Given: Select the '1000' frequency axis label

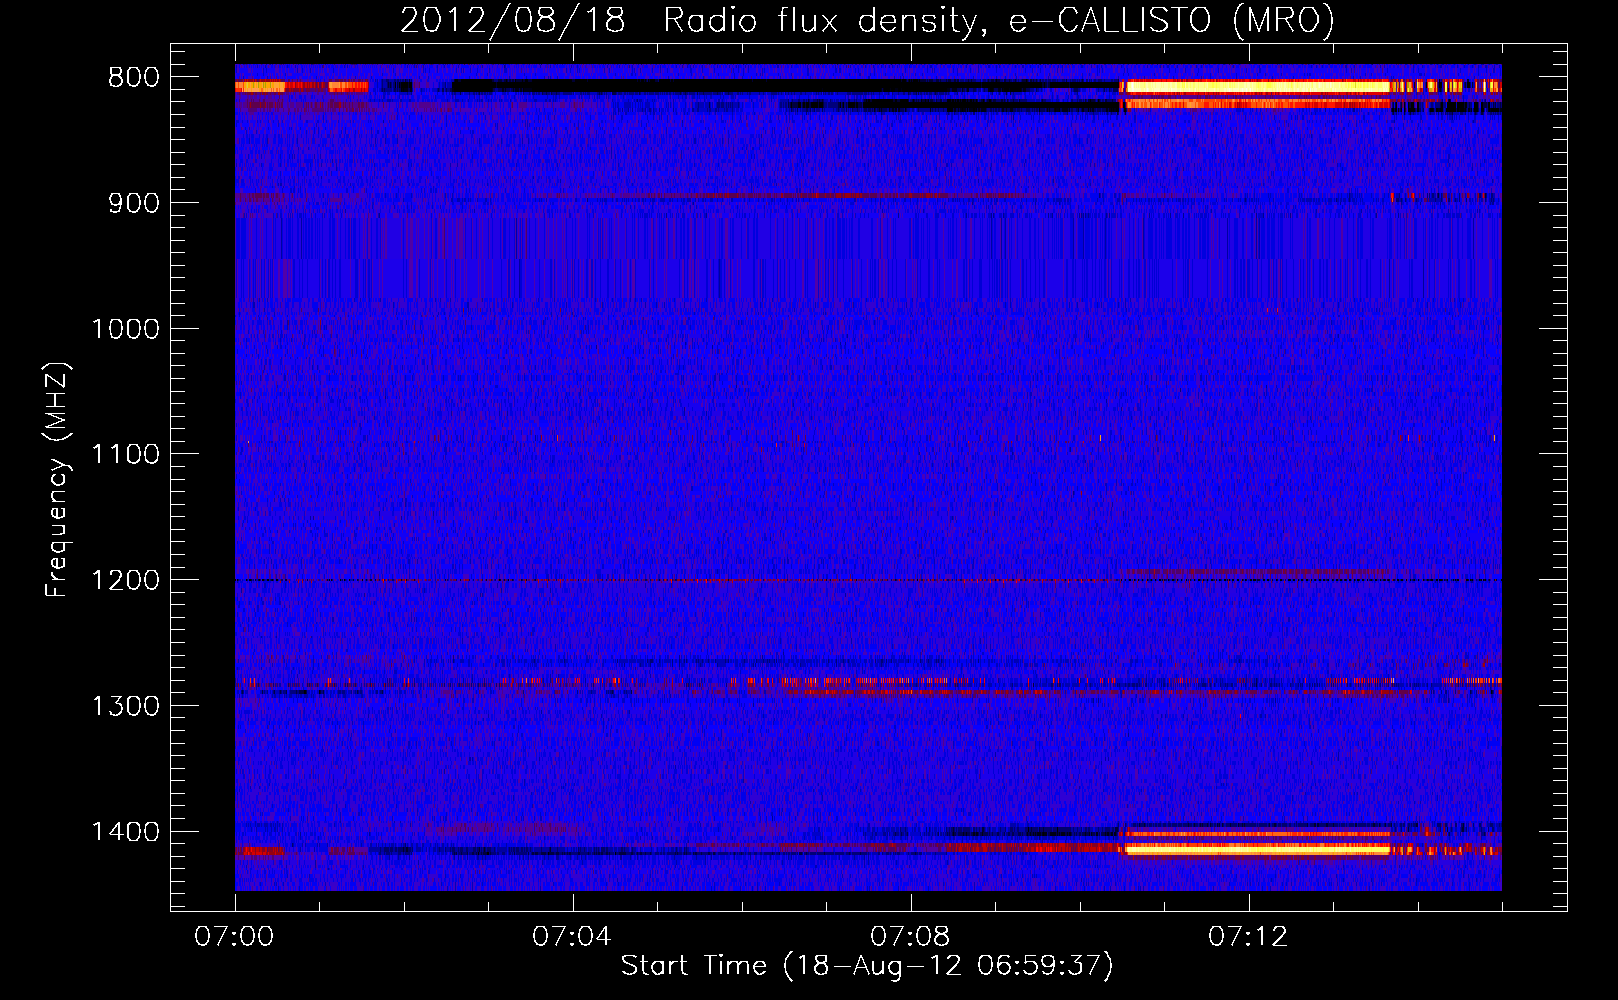Looking at the screenshot, I should point(125,329).
